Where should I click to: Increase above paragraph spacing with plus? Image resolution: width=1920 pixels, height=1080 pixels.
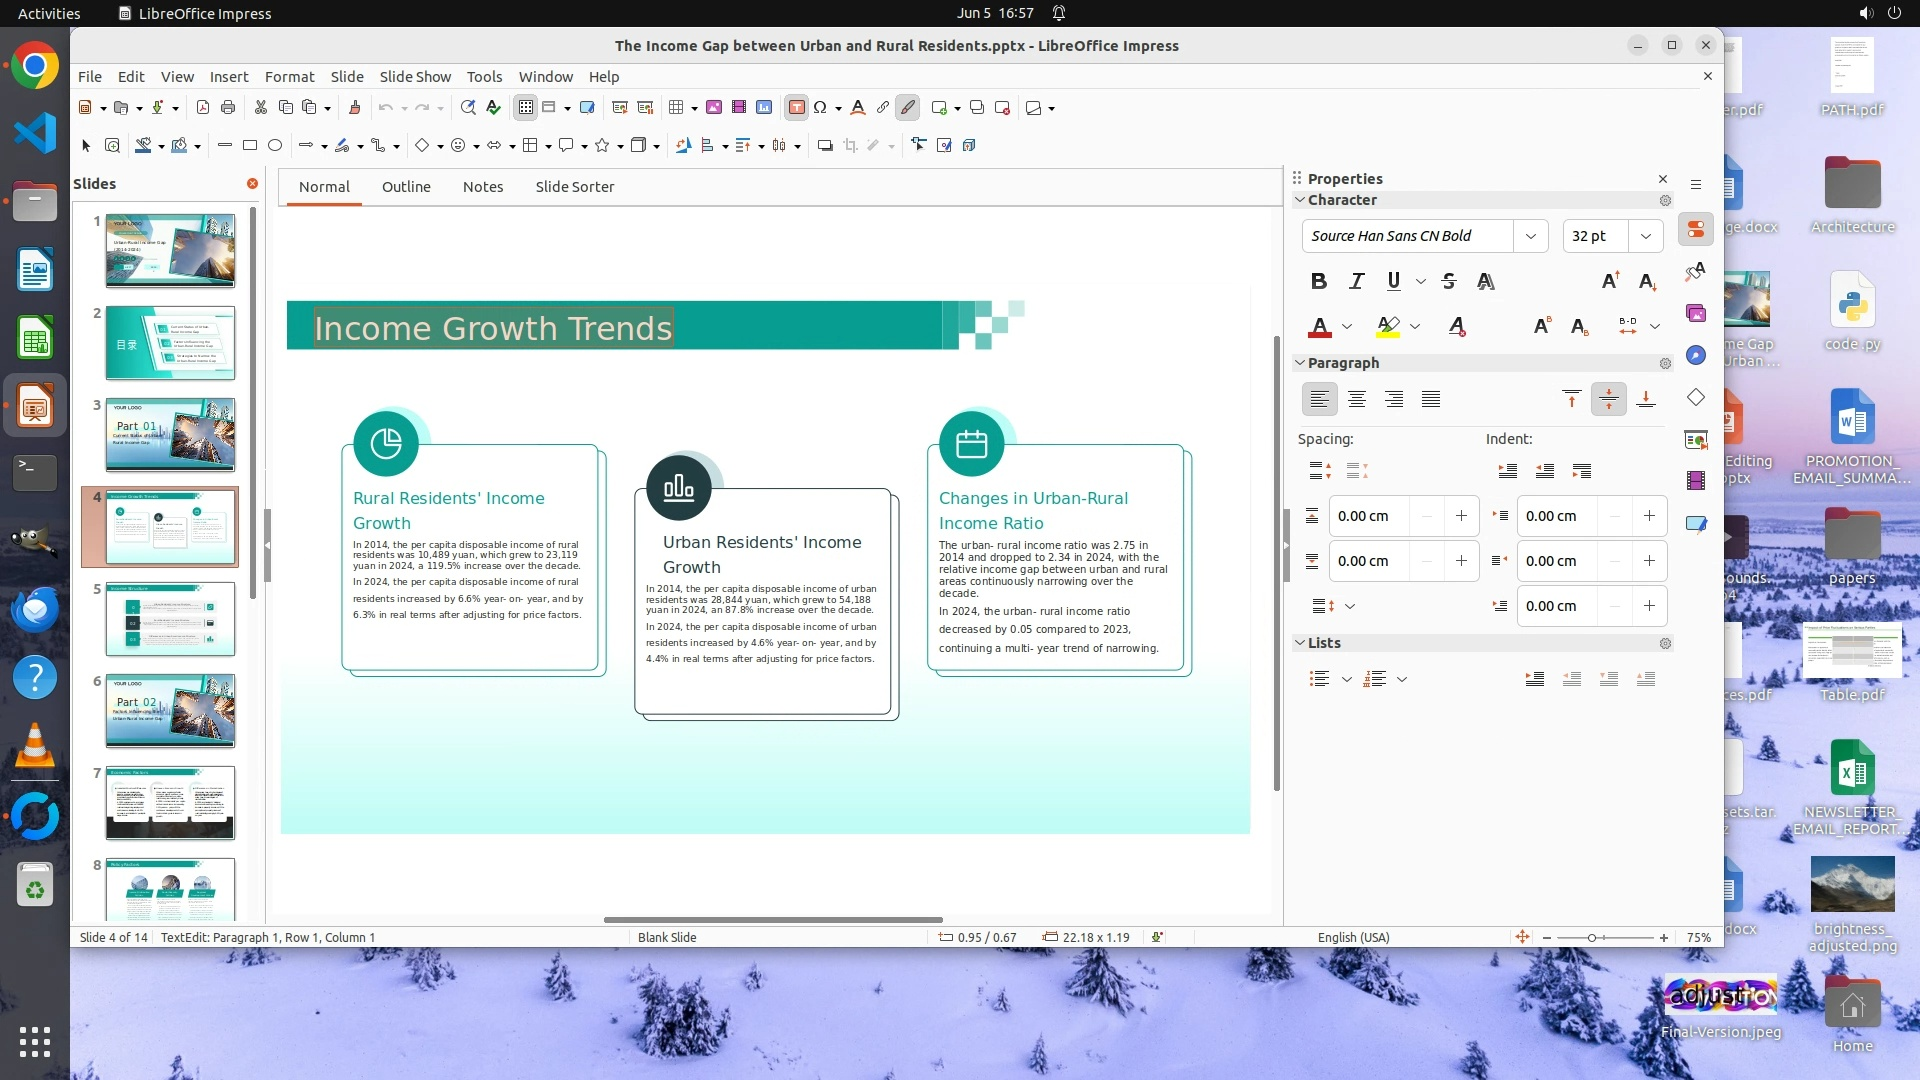click(1461, 516)
